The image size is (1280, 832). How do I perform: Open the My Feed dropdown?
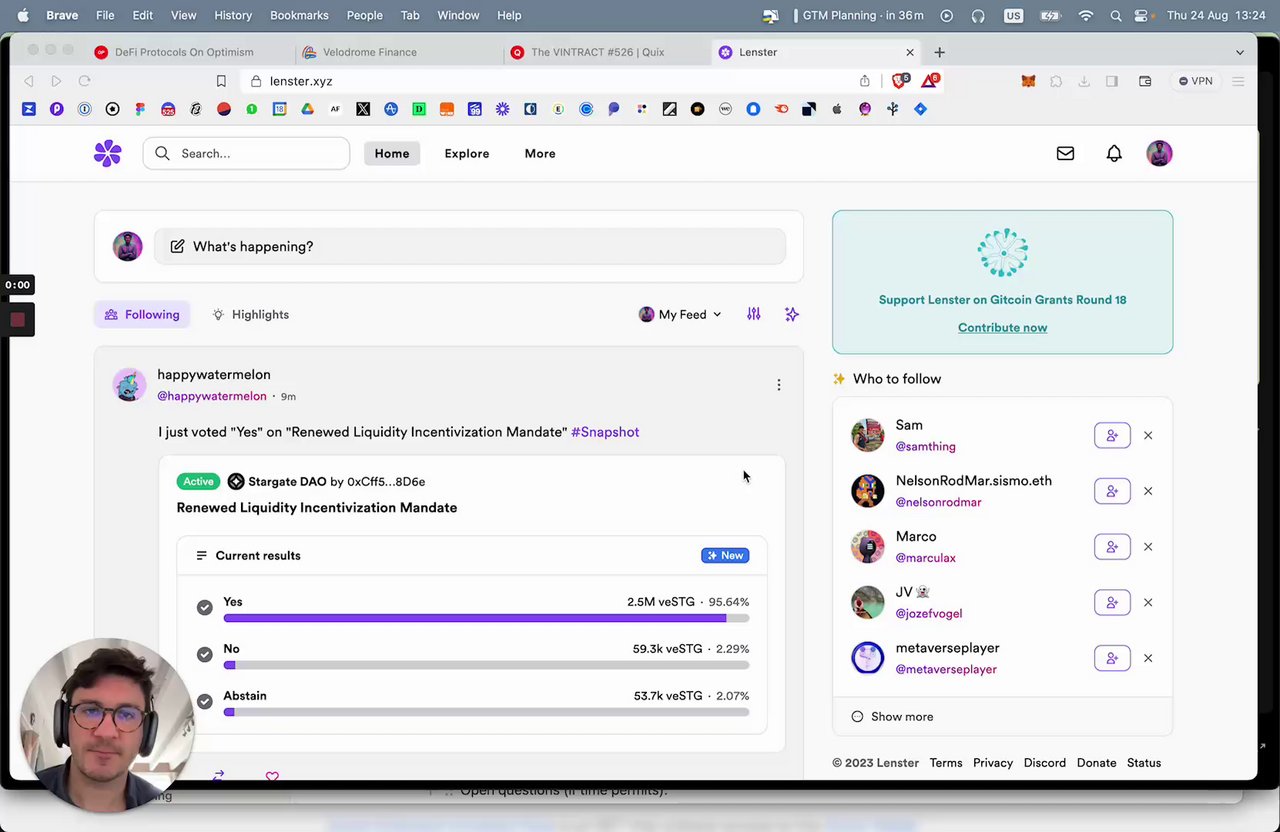point(680,314)
